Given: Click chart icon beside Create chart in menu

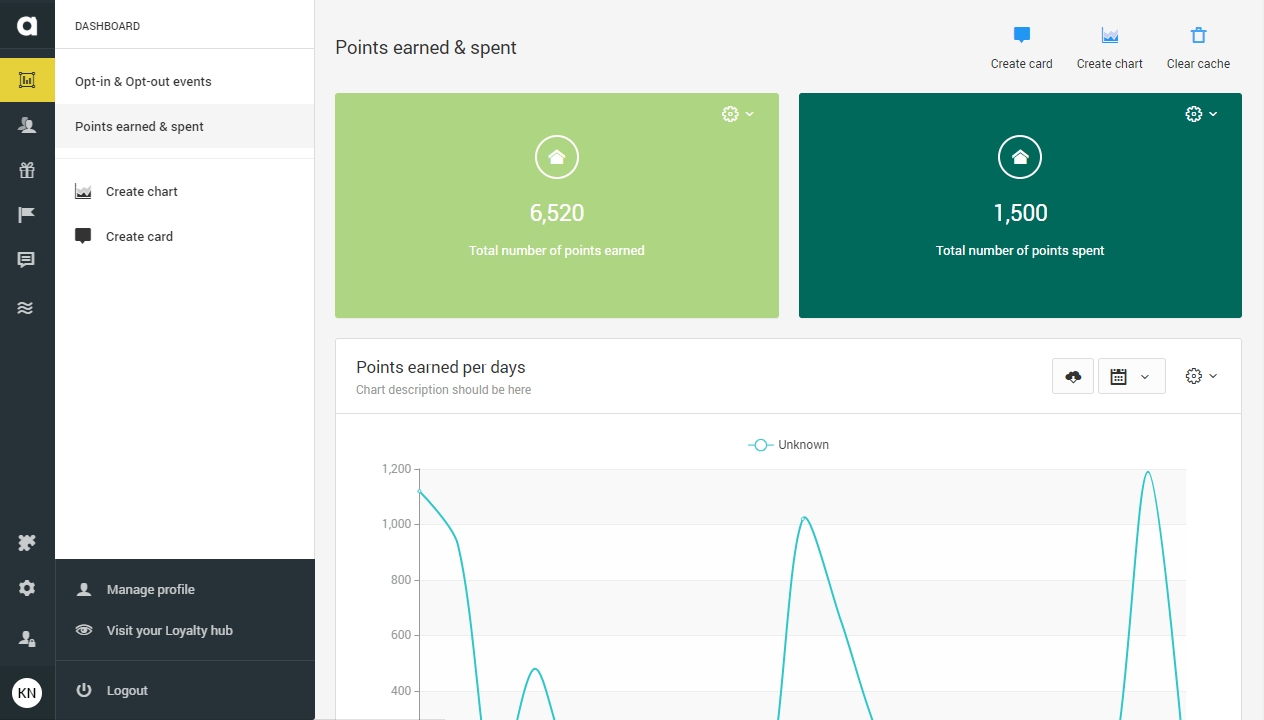Looking at the screenshot, I should pyautogui.click(x=83, y=191).
